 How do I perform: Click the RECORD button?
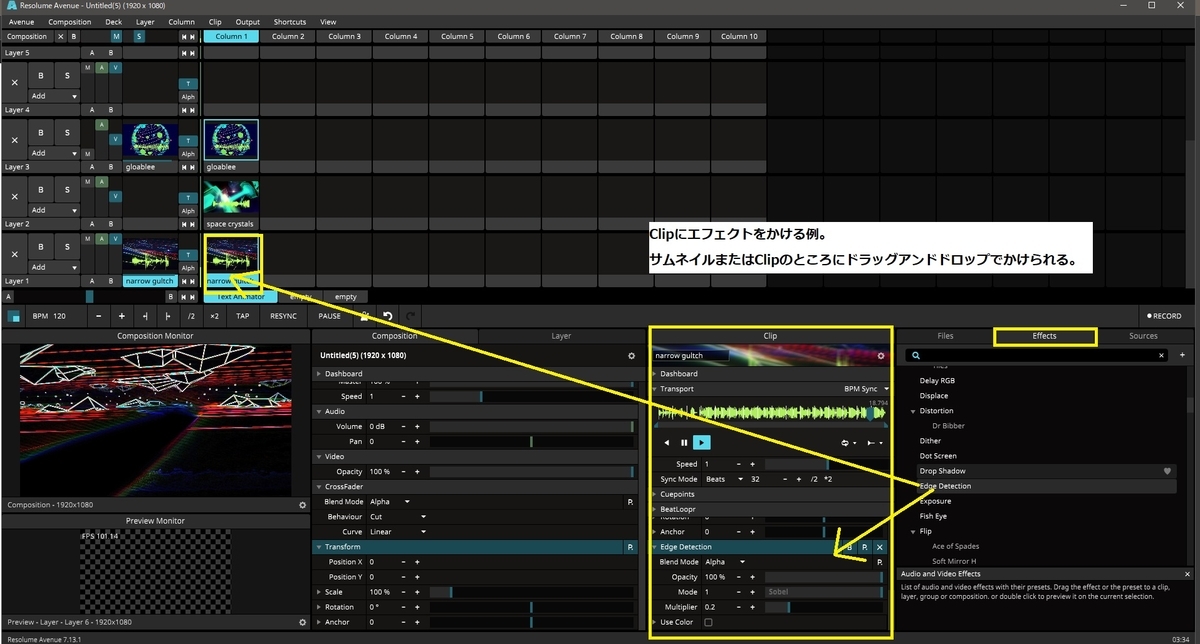click(x=1164, y=316)
